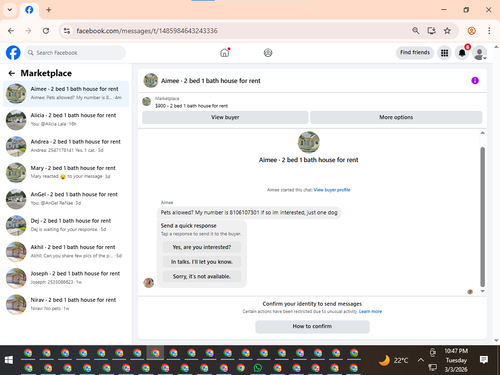
Task: Click the house thumbnail in chat header
Action: click(151, 81)
